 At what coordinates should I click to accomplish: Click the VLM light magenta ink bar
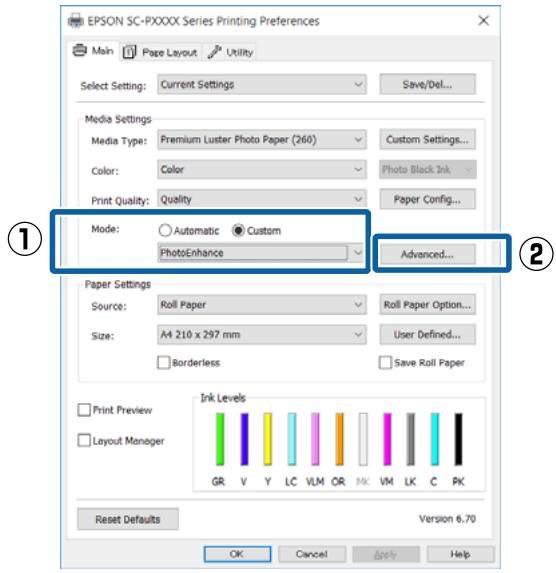click(x=315, y=439)
